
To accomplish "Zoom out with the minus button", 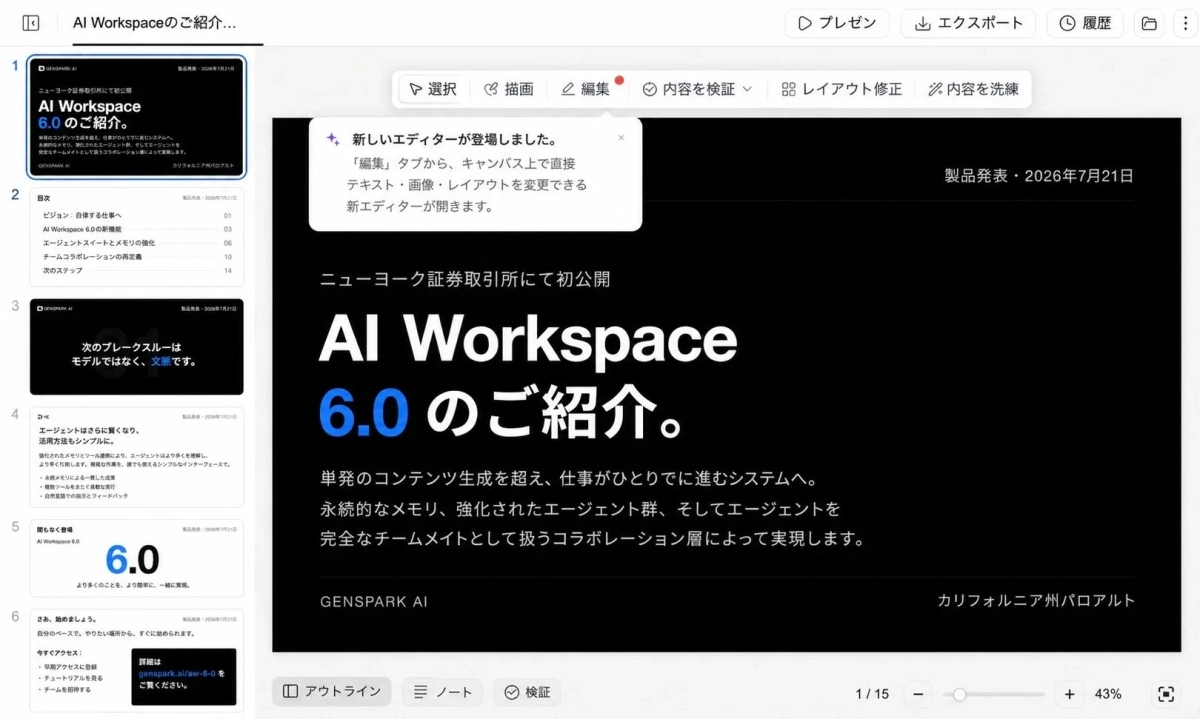I will point(918,694).
